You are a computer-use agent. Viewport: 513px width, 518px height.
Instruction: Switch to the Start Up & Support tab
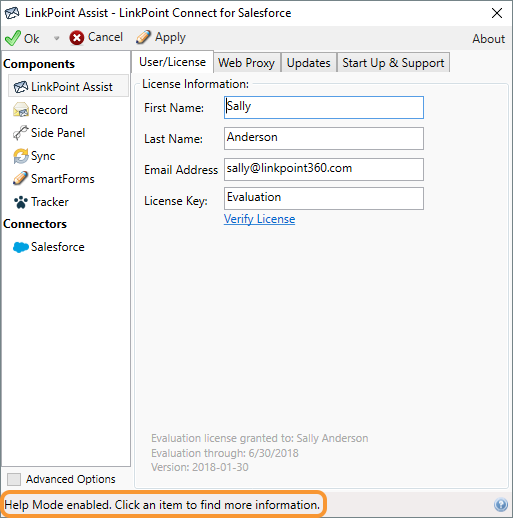pos(393,63)
